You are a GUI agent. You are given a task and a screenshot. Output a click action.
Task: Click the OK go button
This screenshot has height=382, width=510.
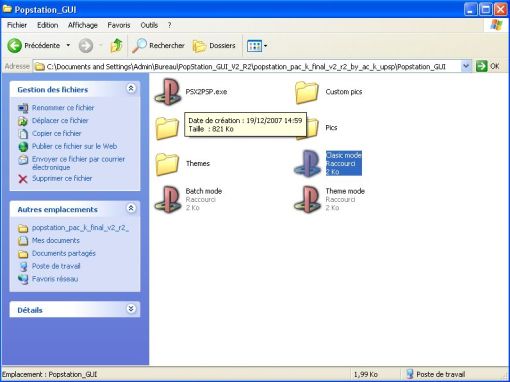point(488,66)
